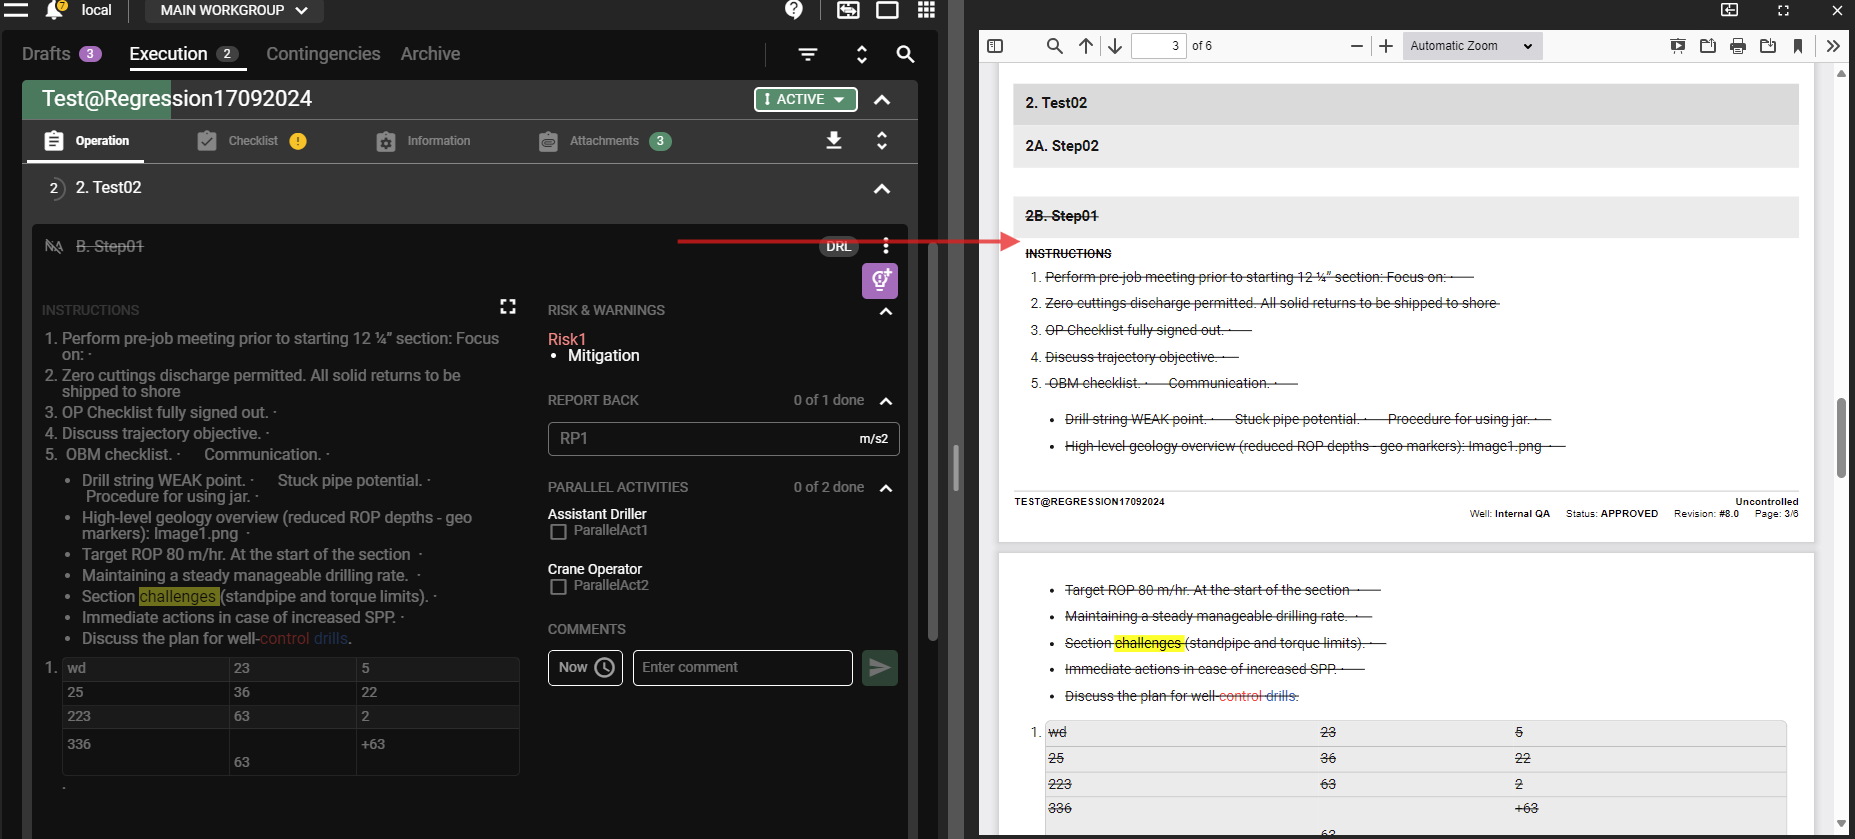Open the Attachments tab
The image size is (1855, 839).
[x=604, y=141]
